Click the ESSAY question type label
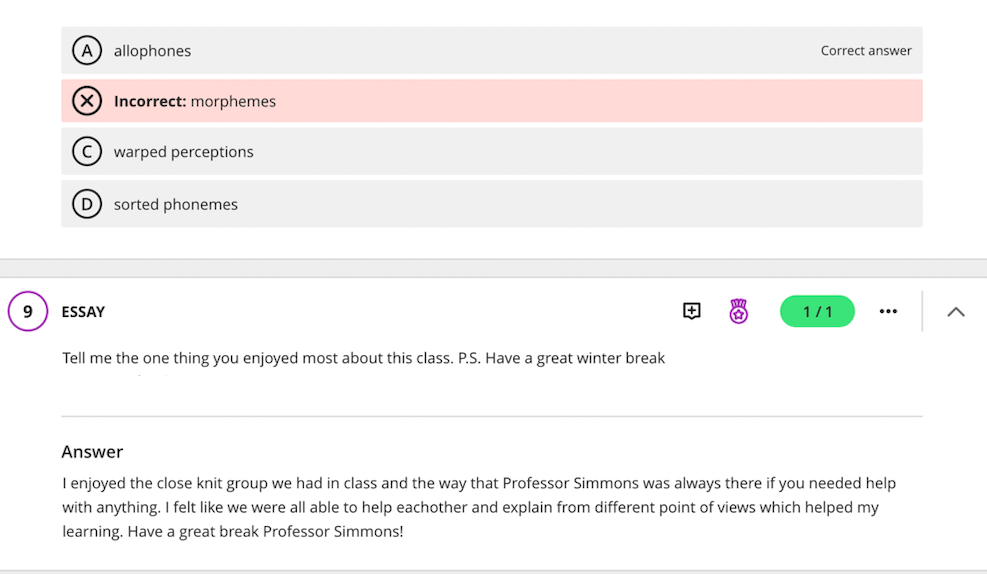 click(83, 312)
